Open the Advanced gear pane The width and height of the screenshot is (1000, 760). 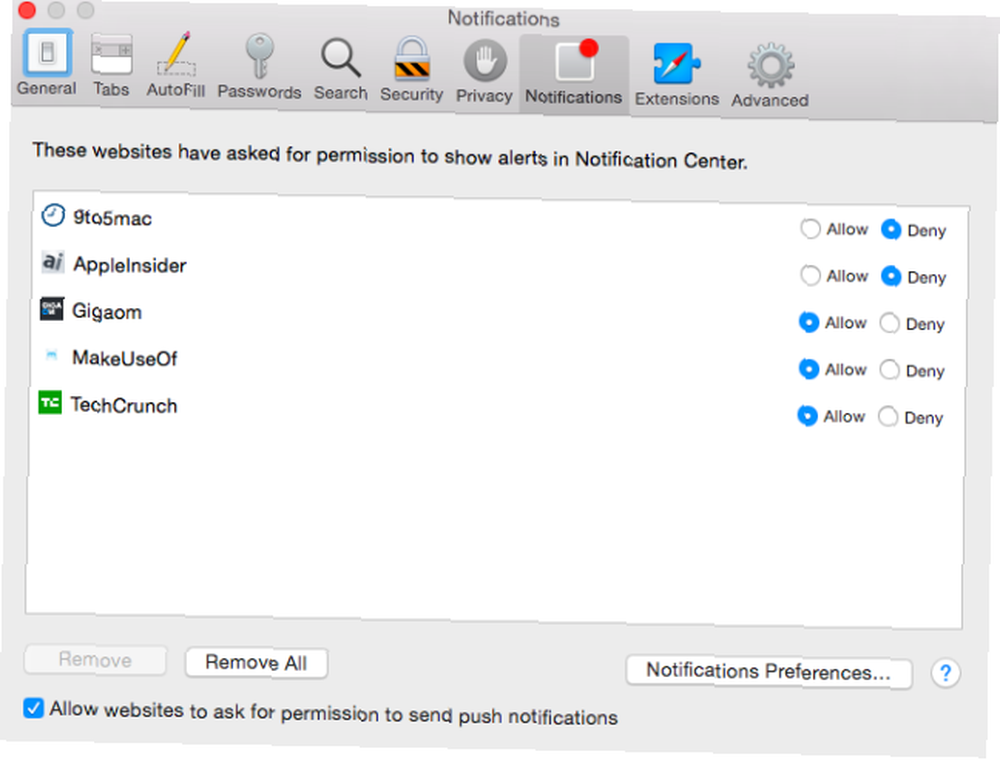(770, 76)
